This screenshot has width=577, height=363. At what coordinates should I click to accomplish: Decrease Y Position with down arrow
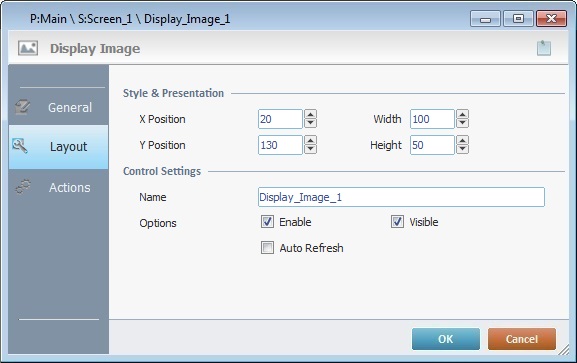click(x=310, y=149)
